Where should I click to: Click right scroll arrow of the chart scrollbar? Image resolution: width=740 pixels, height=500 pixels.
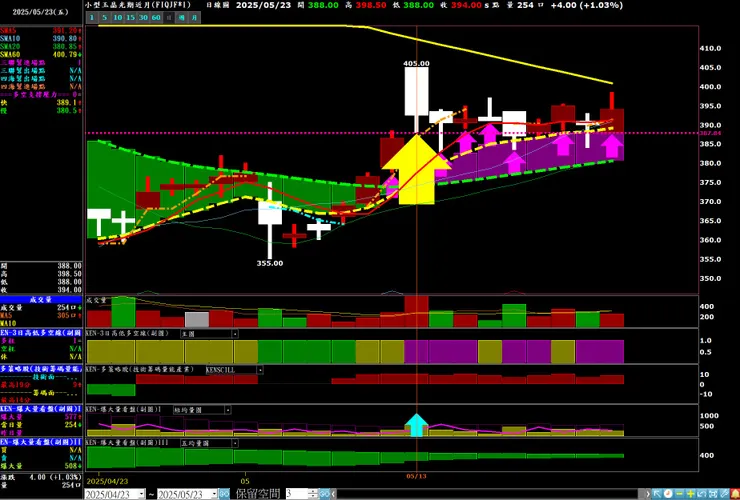click(x=648, y=494)
